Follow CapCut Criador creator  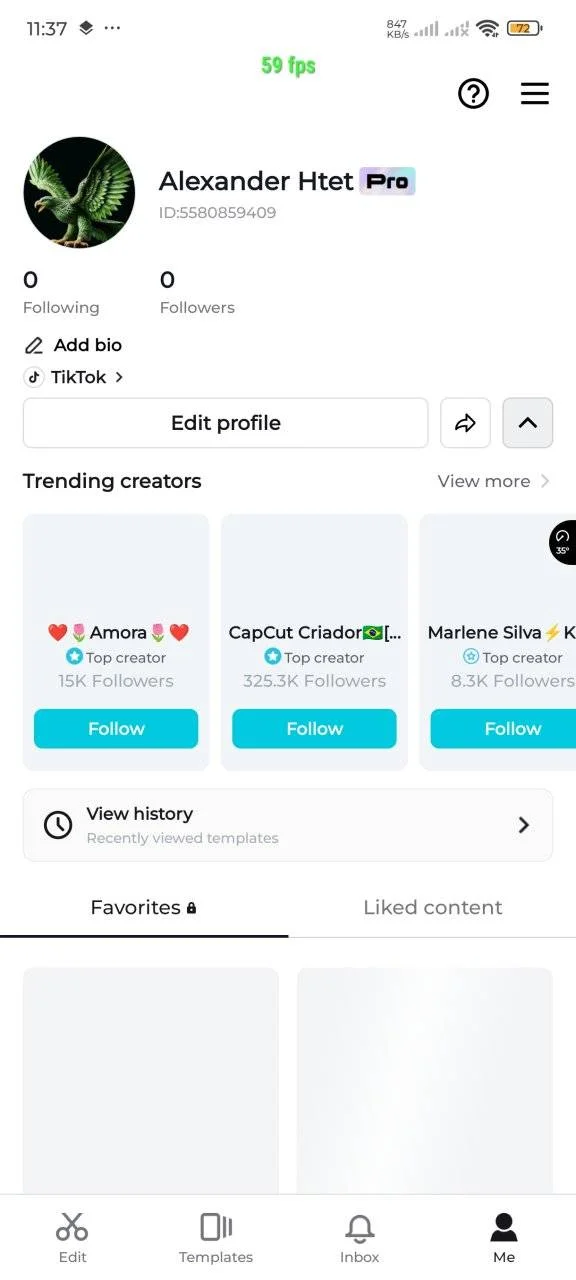coord(314,729)
